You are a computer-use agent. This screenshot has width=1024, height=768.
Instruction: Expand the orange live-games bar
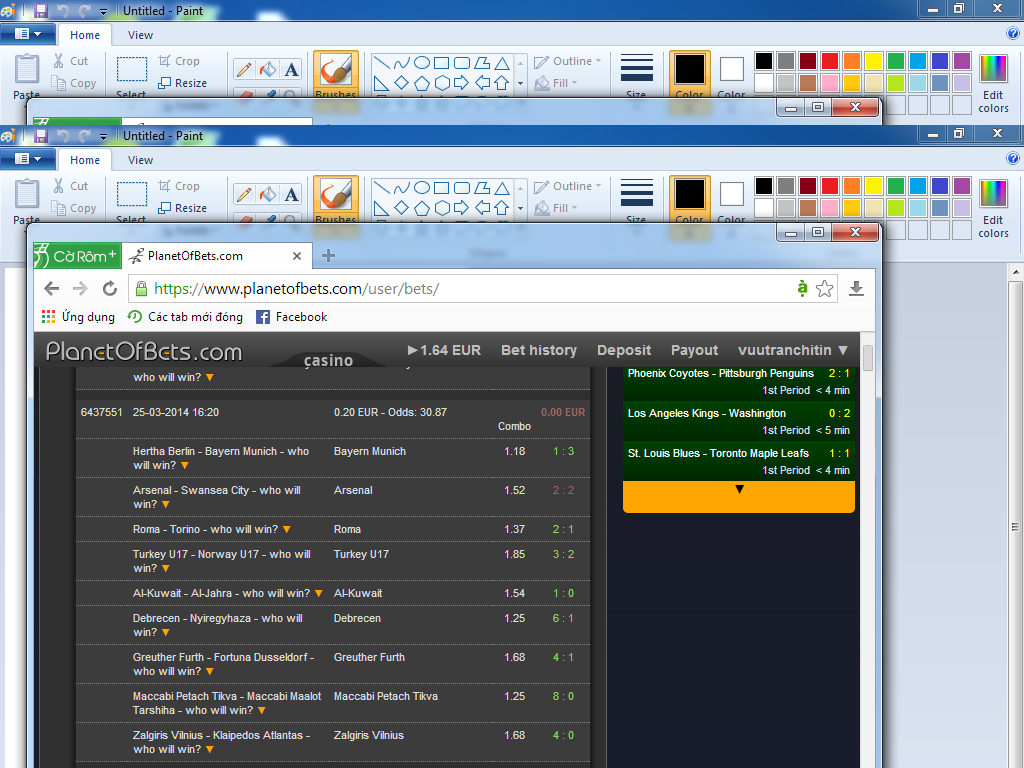pyautogui.click(x=739, y=496)
